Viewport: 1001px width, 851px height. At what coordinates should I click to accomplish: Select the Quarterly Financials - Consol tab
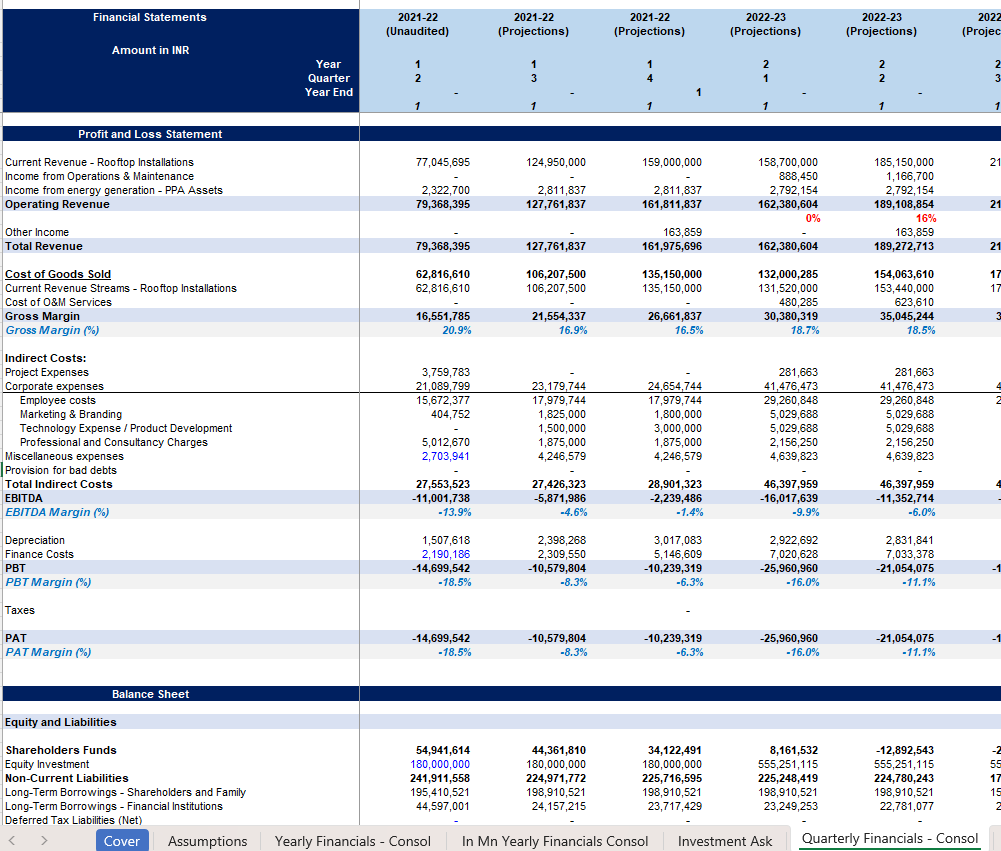click(890, 839)
